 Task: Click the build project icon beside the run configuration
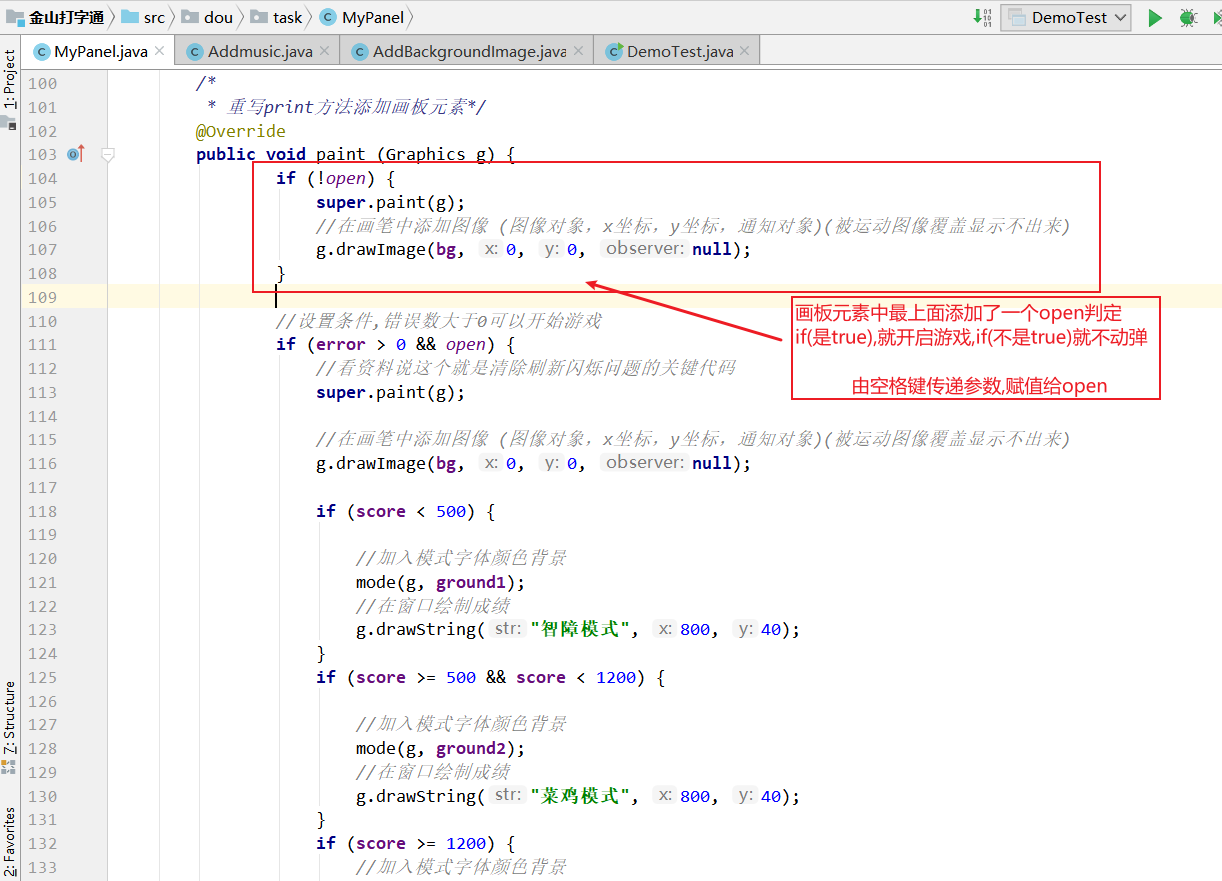point(982,17)
